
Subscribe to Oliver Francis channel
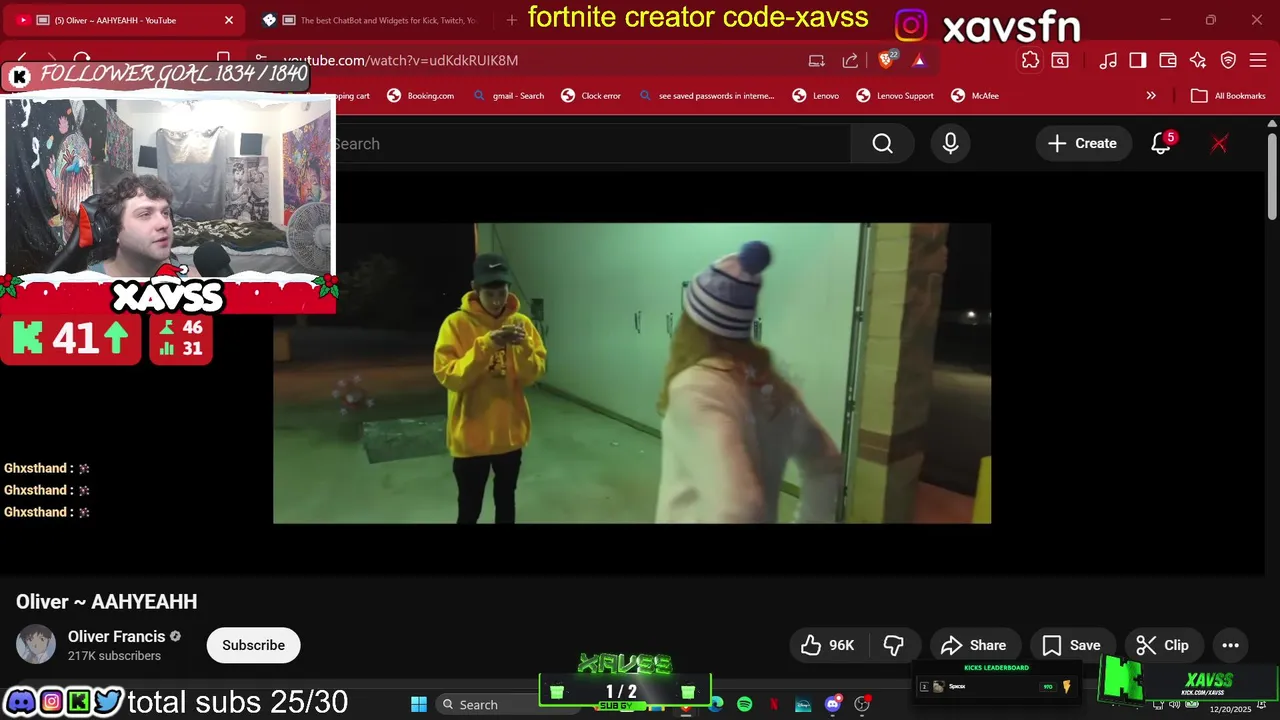[x=253, y=645]
